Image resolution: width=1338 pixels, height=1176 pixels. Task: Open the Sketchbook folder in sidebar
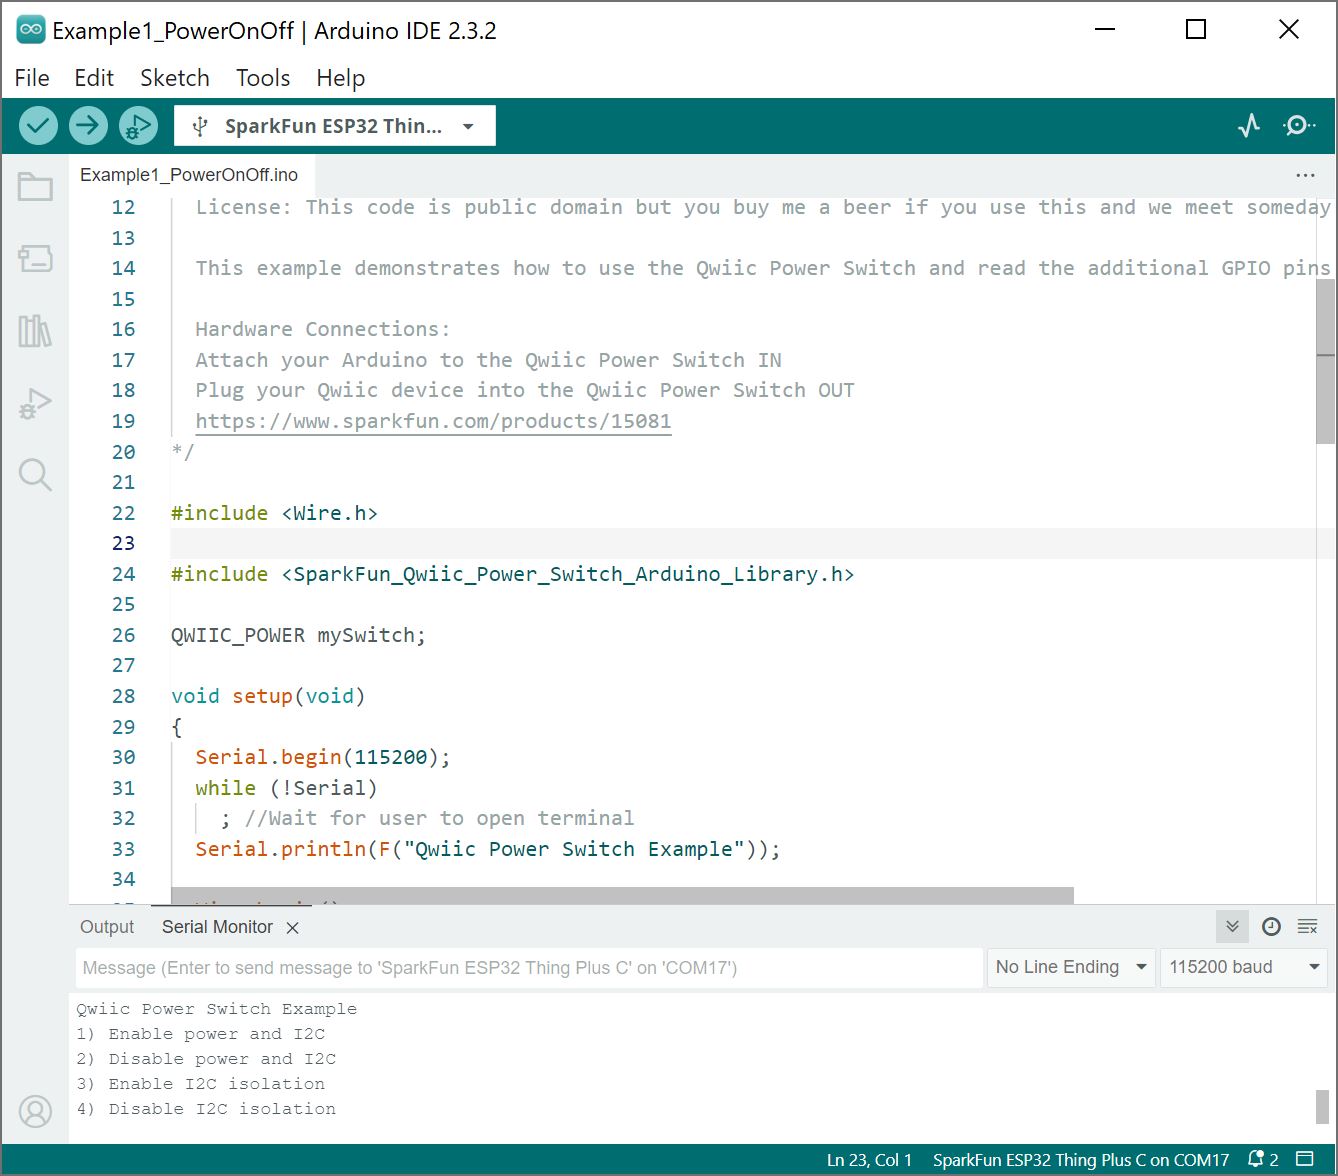pos(35,187)
